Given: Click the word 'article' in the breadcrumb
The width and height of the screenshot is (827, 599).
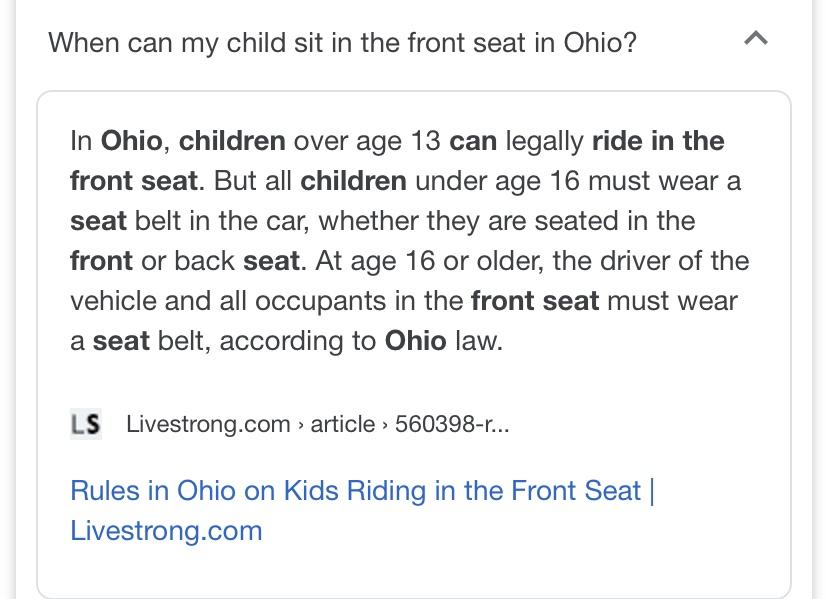Looking at the screenshot, I should [x=342, y=424].
